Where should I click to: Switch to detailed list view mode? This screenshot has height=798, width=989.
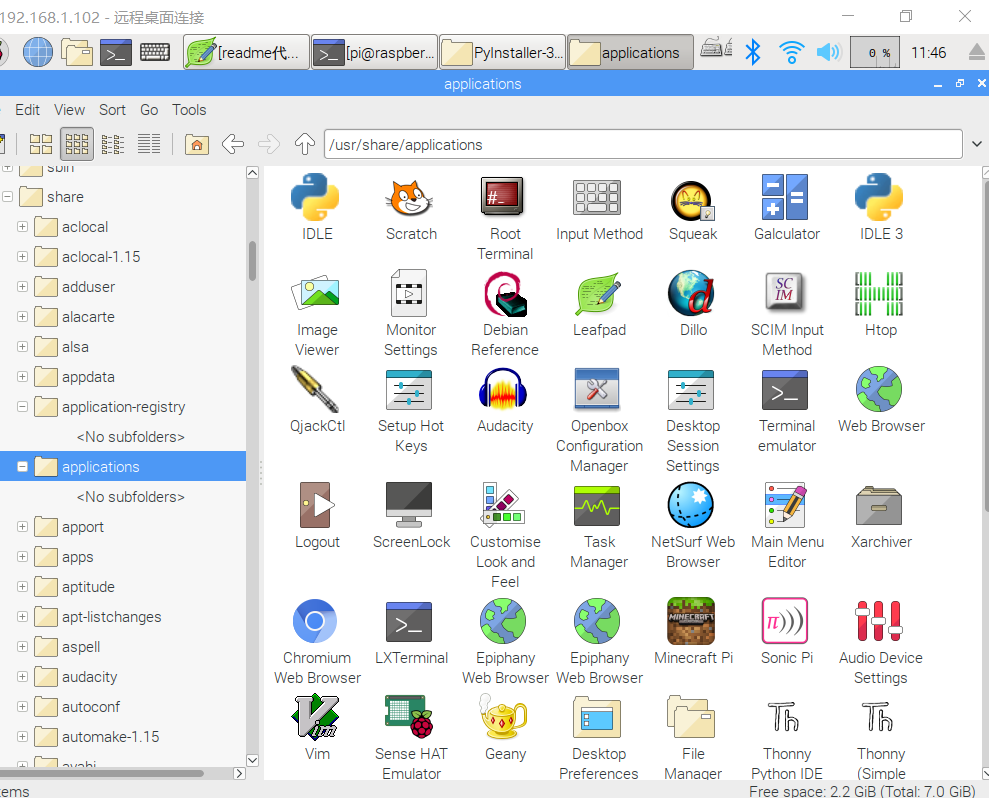149,144
